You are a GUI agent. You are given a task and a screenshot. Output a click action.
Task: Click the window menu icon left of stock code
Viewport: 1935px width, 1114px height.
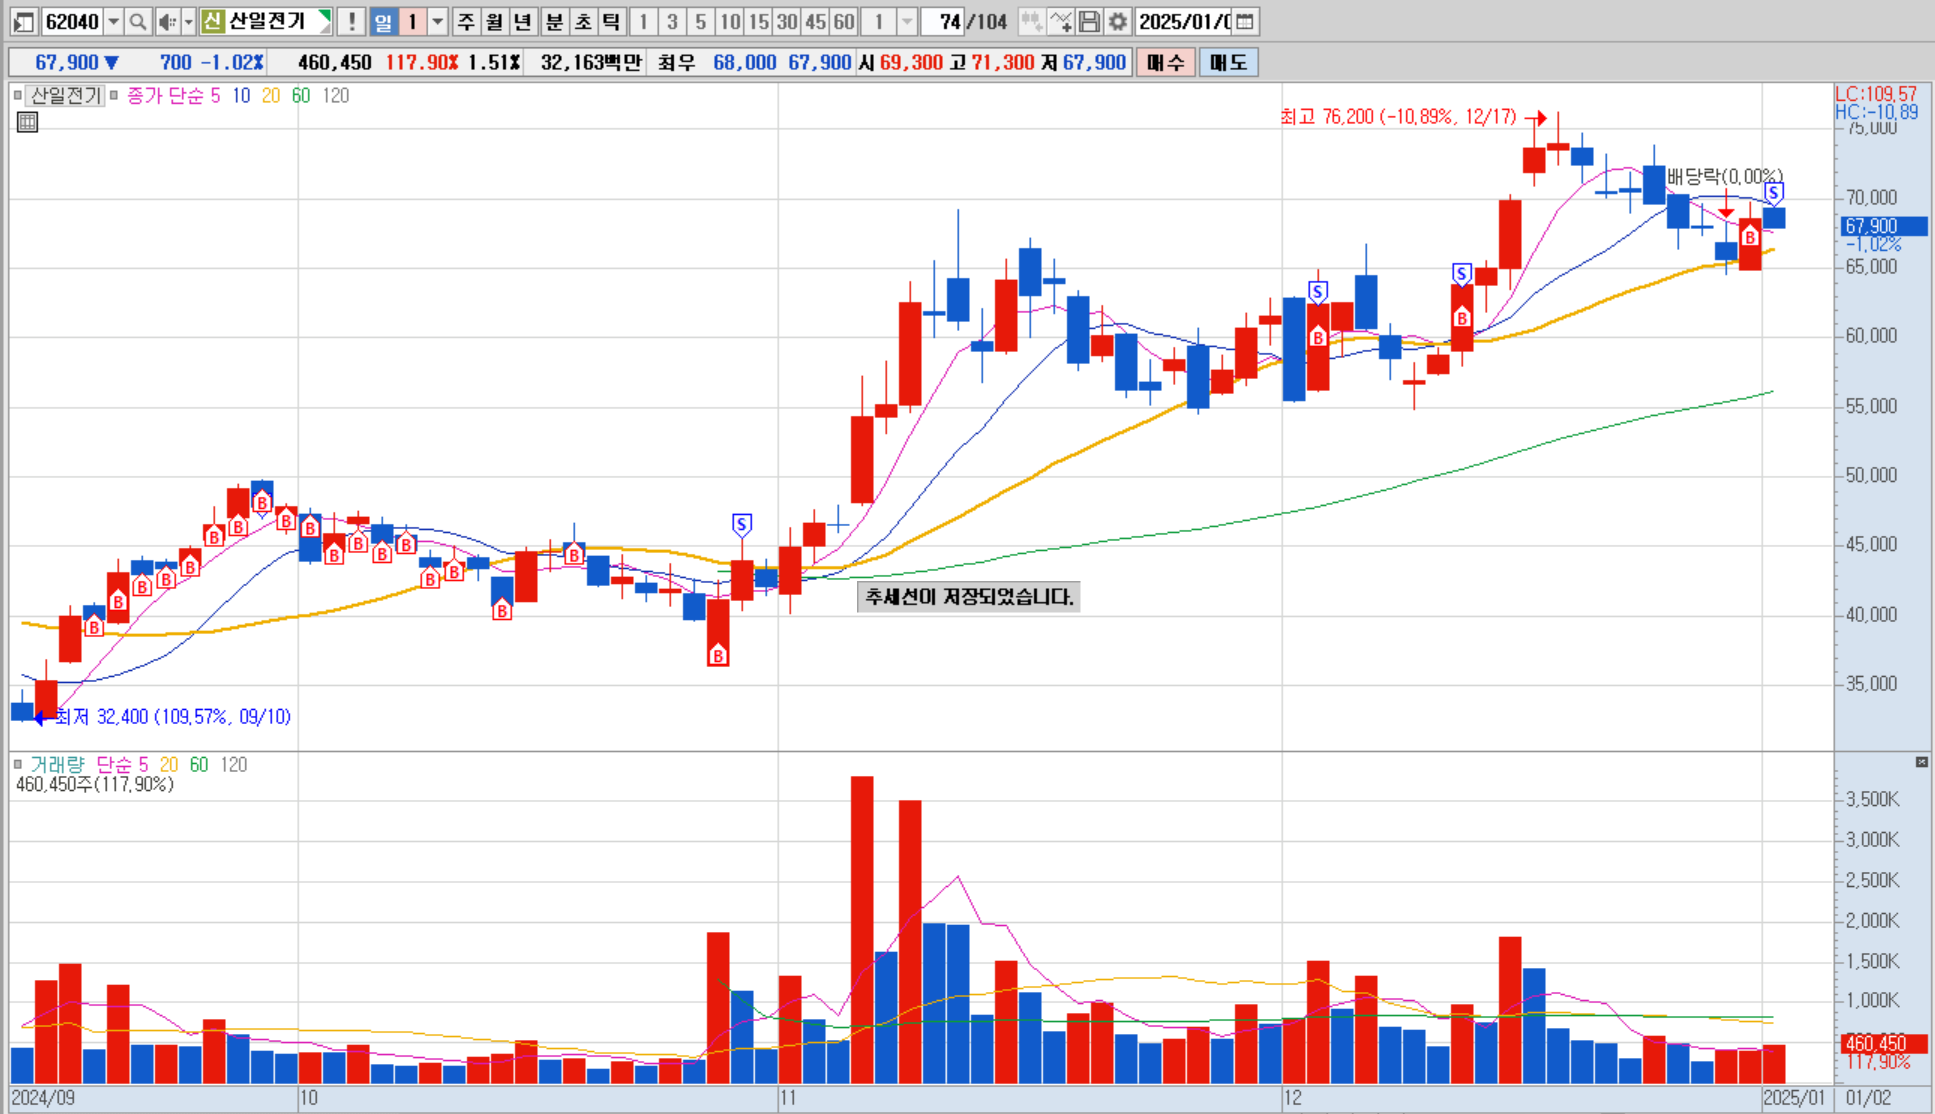24,22
